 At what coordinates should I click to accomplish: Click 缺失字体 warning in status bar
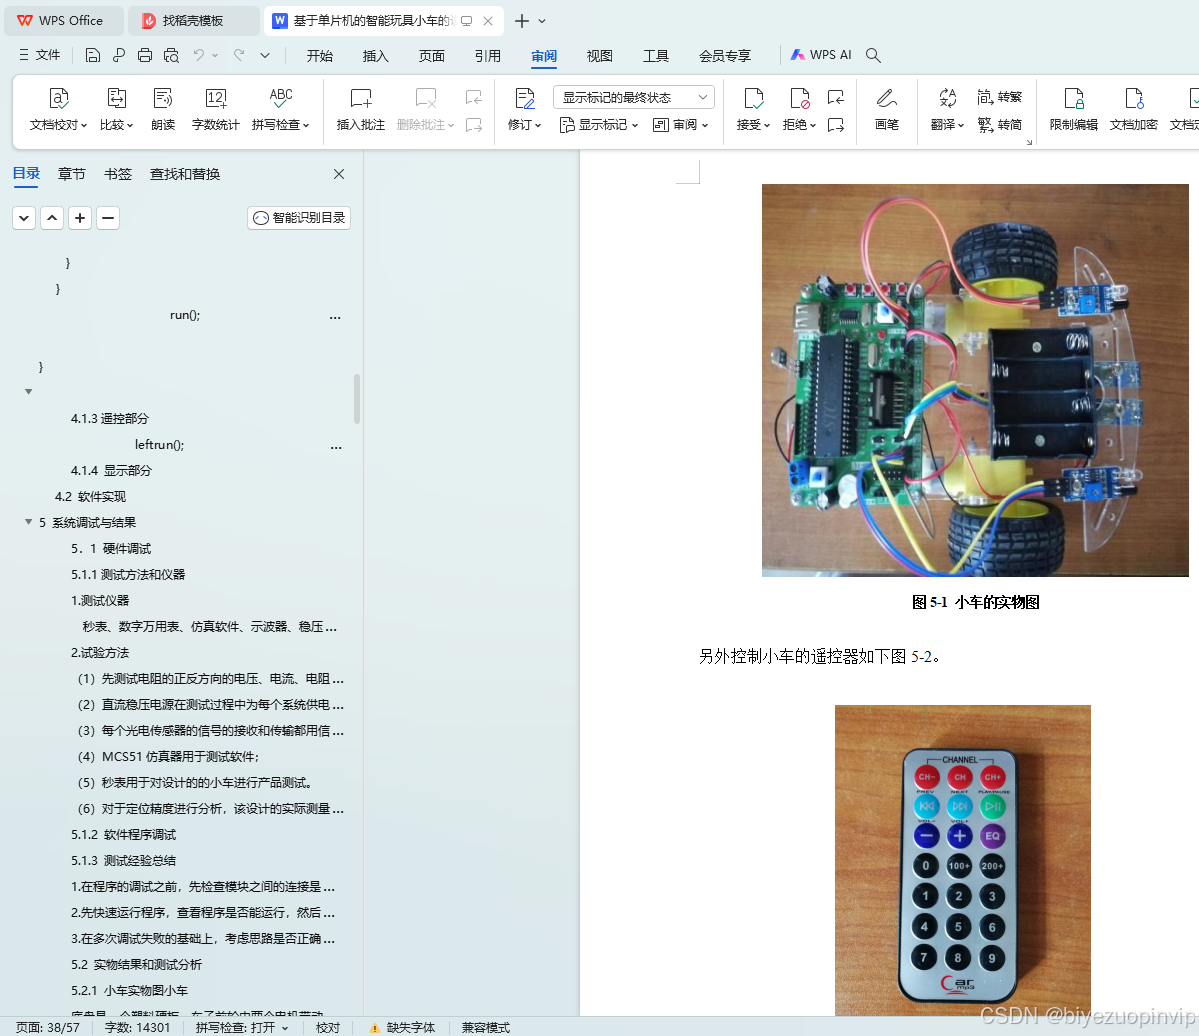[x=402, y=1028]
